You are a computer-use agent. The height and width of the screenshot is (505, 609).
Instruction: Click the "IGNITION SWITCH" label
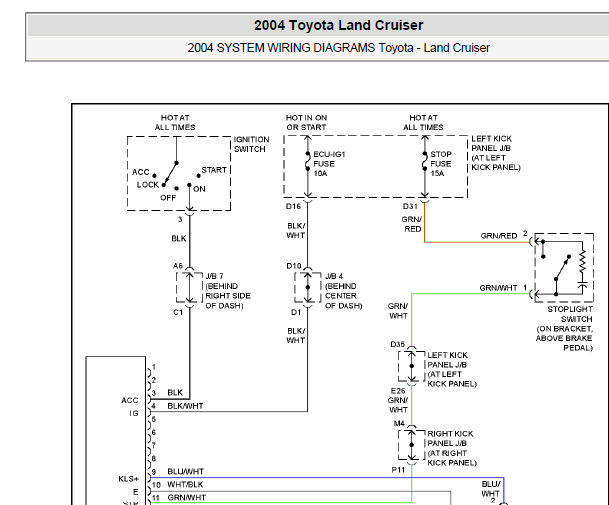tap(251, 144)
